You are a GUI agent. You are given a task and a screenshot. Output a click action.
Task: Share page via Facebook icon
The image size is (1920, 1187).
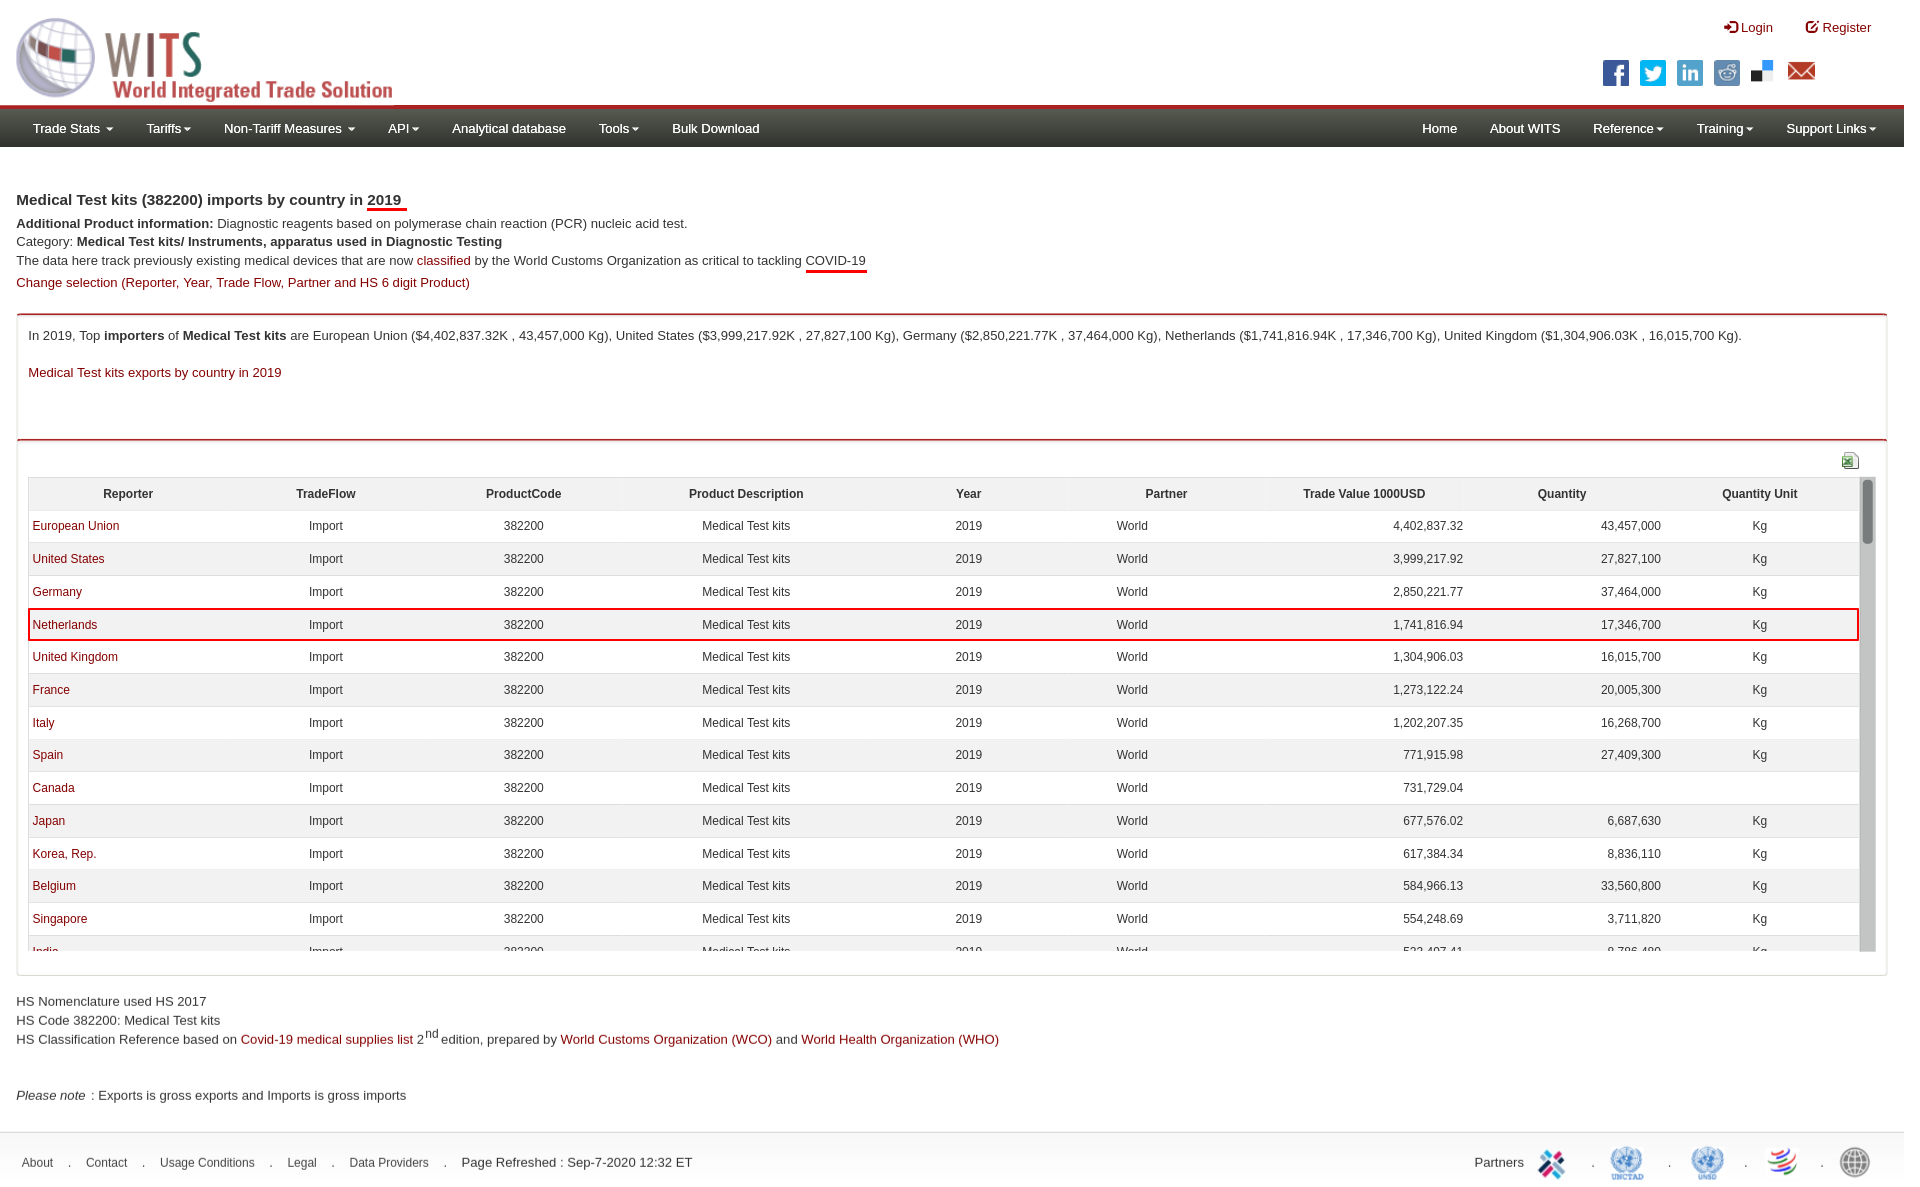1615,73
